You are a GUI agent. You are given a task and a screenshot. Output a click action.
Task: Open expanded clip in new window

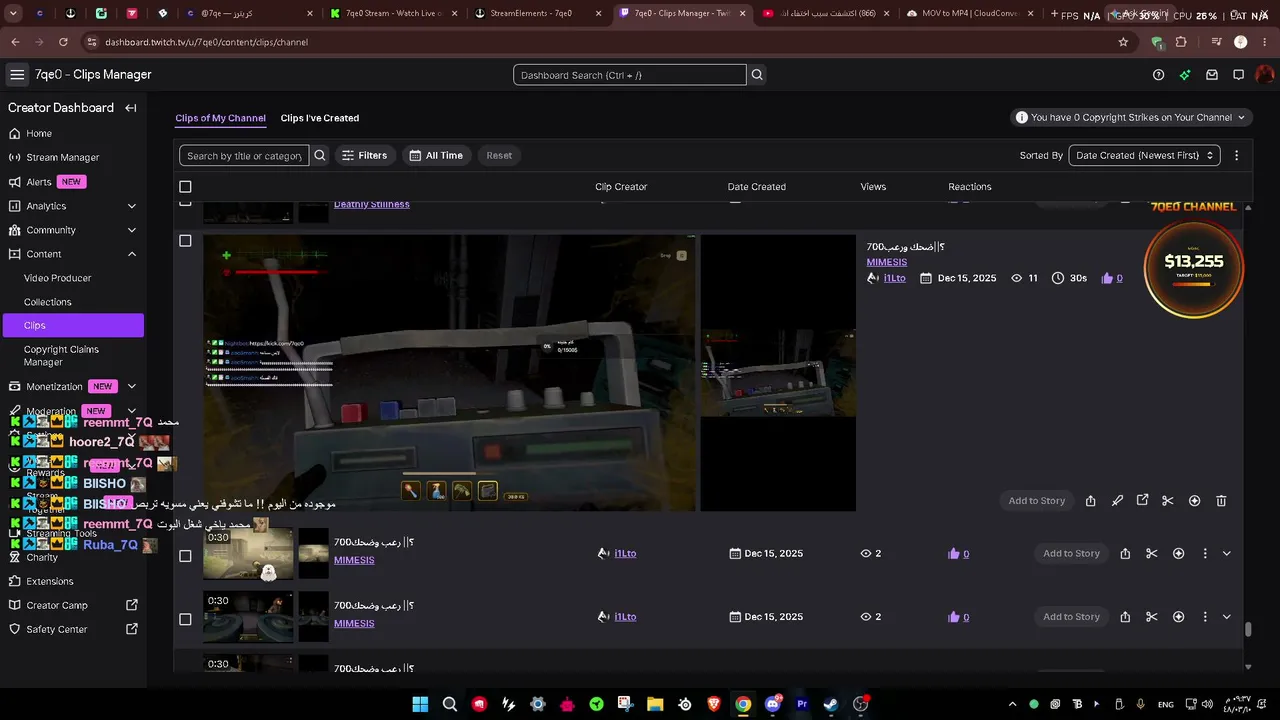pyautogui.click(x=1142, y=501)
